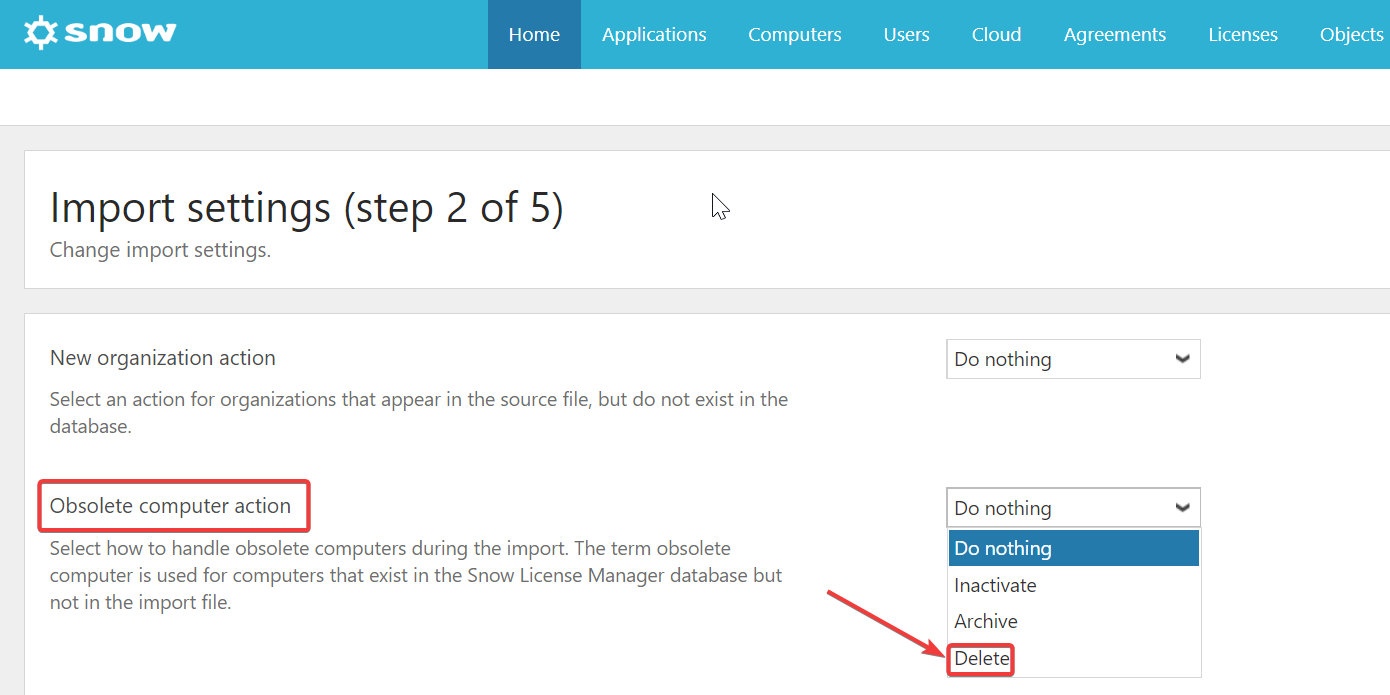Click Import settings (step 2 of 5) heading

pos(307,207)
